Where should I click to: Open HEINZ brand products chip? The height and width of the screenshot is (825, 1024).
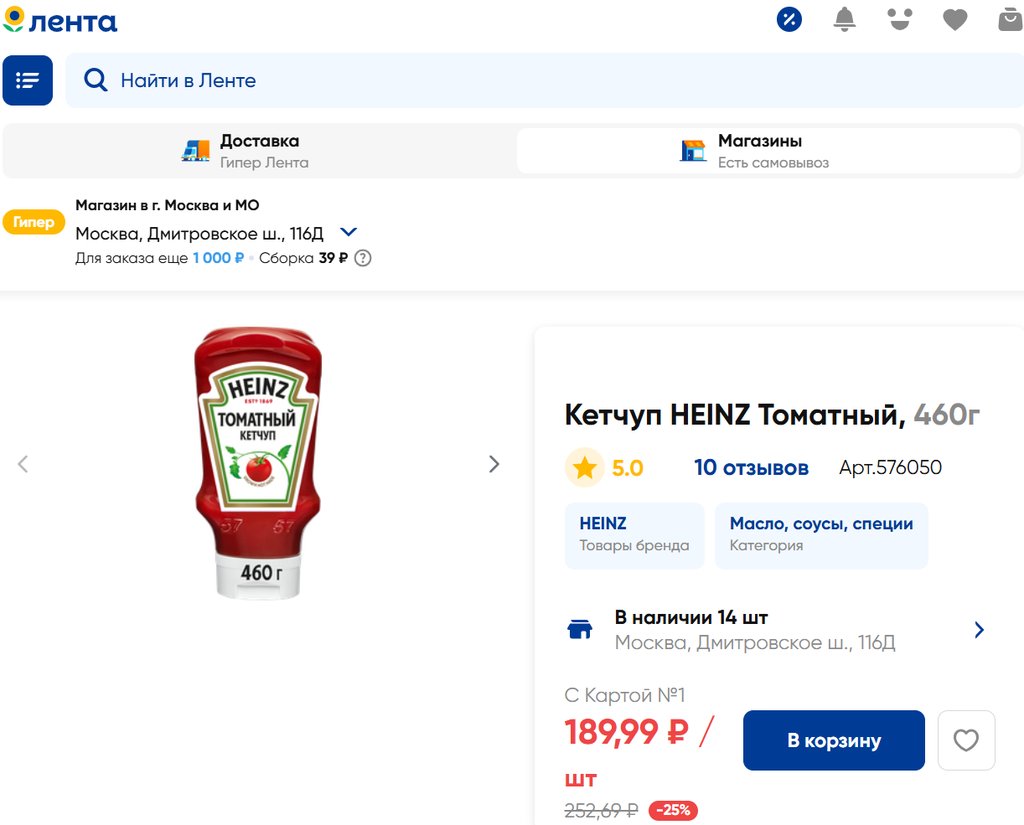(634, 535)
